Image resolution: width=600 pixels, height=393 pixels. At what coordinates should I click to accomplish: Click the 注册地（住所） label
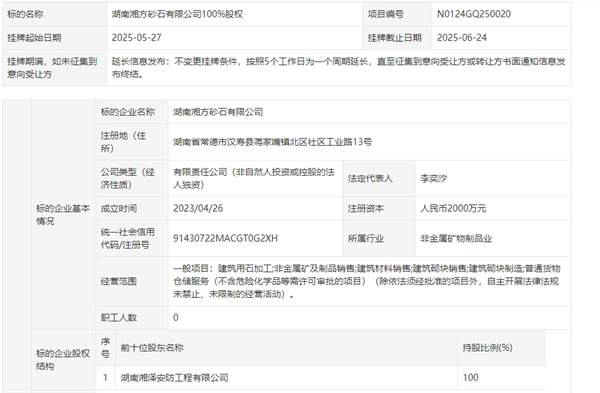coord(123,142)
